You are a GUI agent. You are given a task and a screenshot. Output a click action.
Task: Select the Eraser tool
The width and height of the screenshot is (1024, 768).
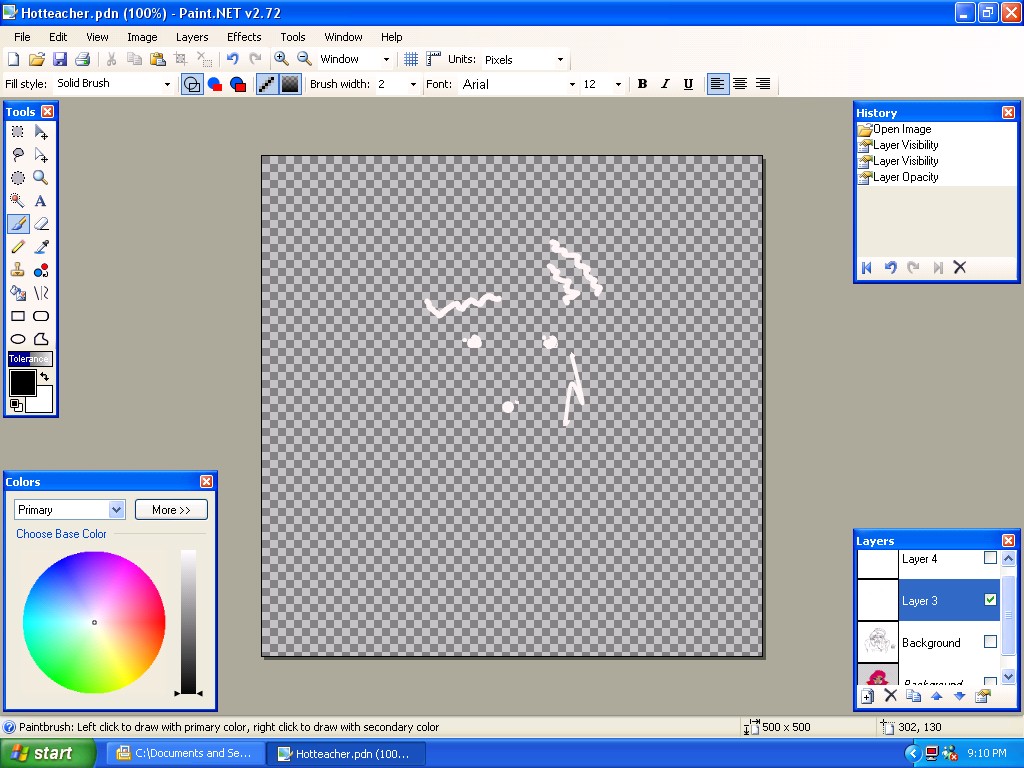click(x=40, y=224)
